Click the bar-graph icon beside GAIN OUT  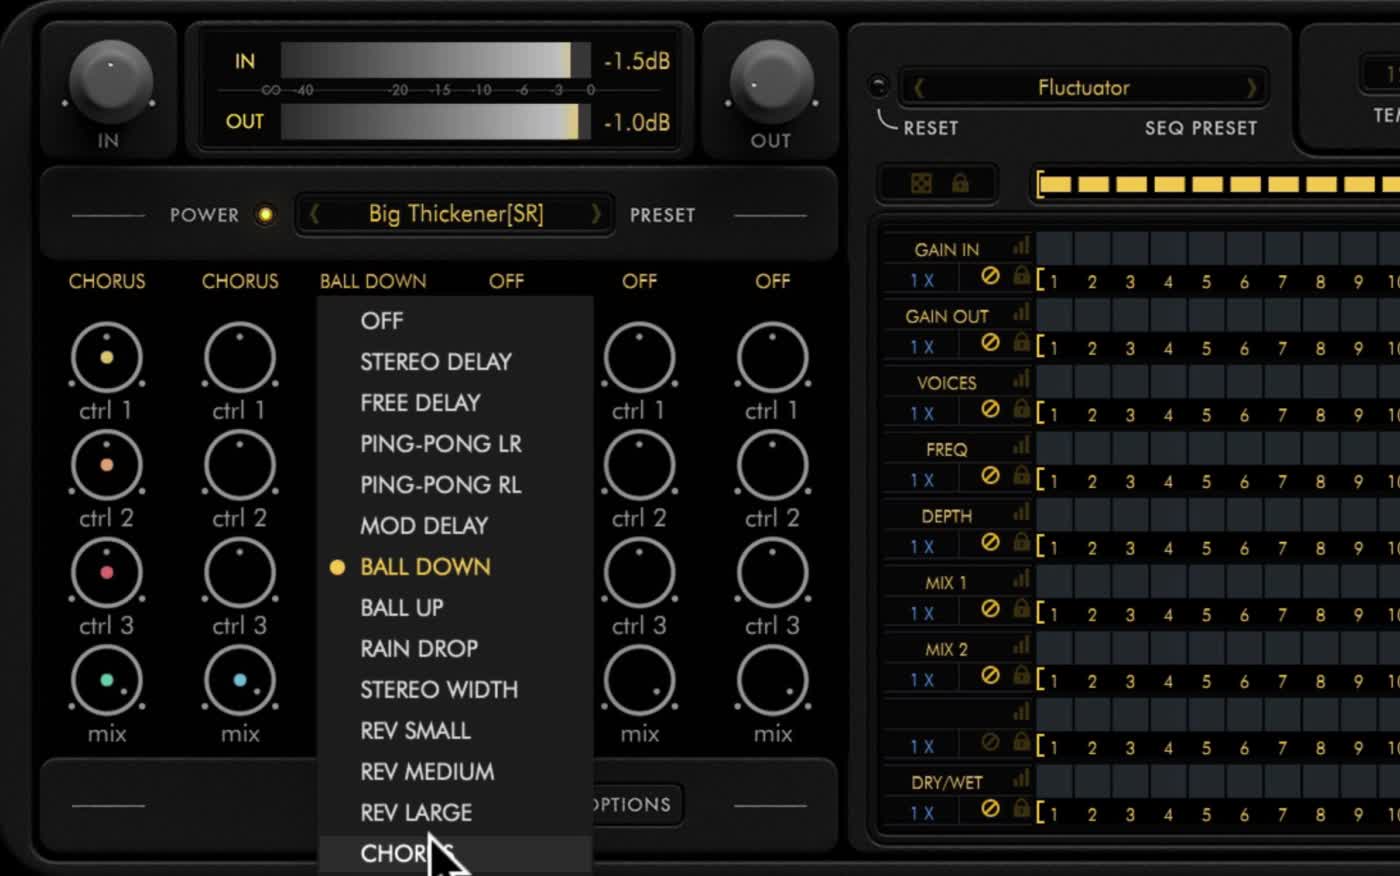click(x=1020, y=313)
